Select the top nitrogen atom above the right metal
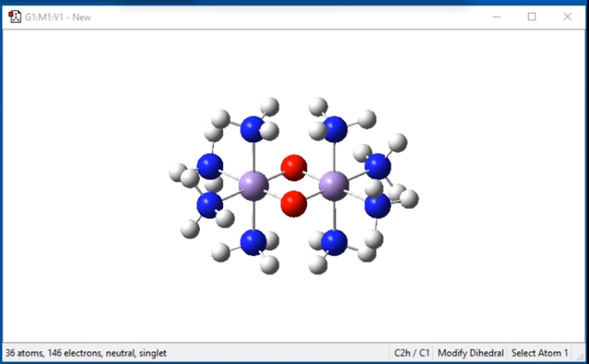The height and width of the screenshot is (364, 589). (335, 129)
